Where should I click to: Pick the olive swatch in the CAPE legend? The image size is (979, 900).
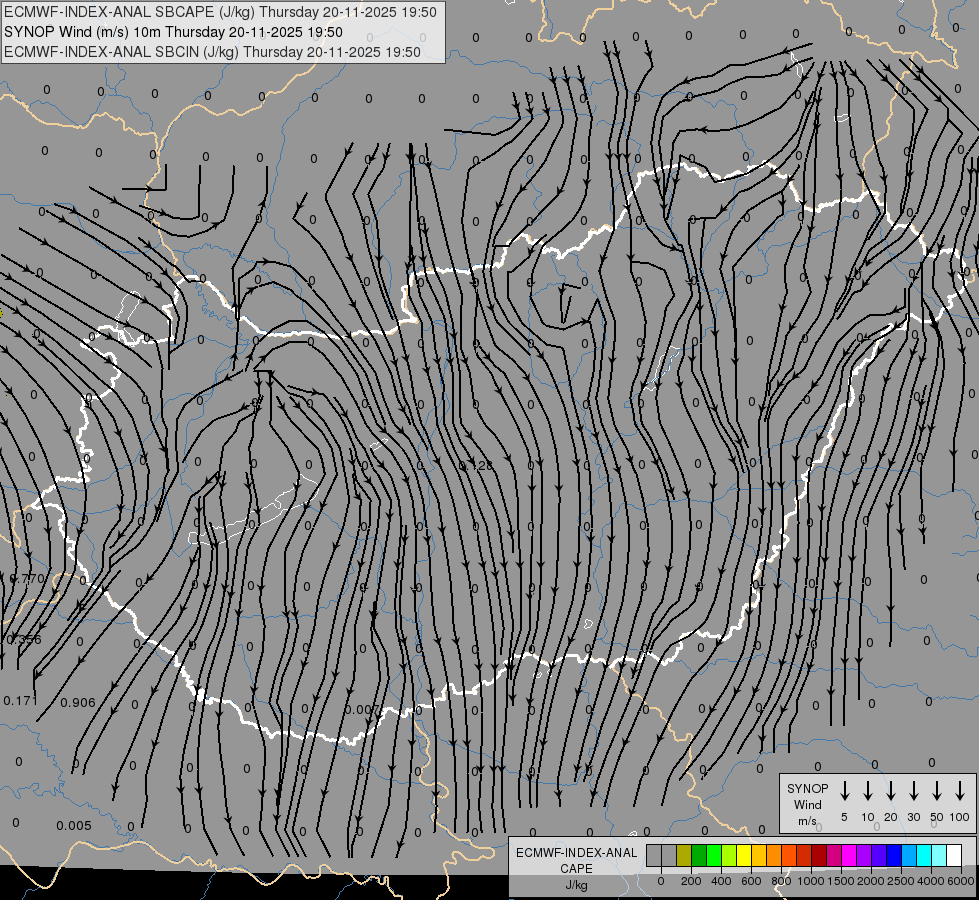(x=684, y=855)
